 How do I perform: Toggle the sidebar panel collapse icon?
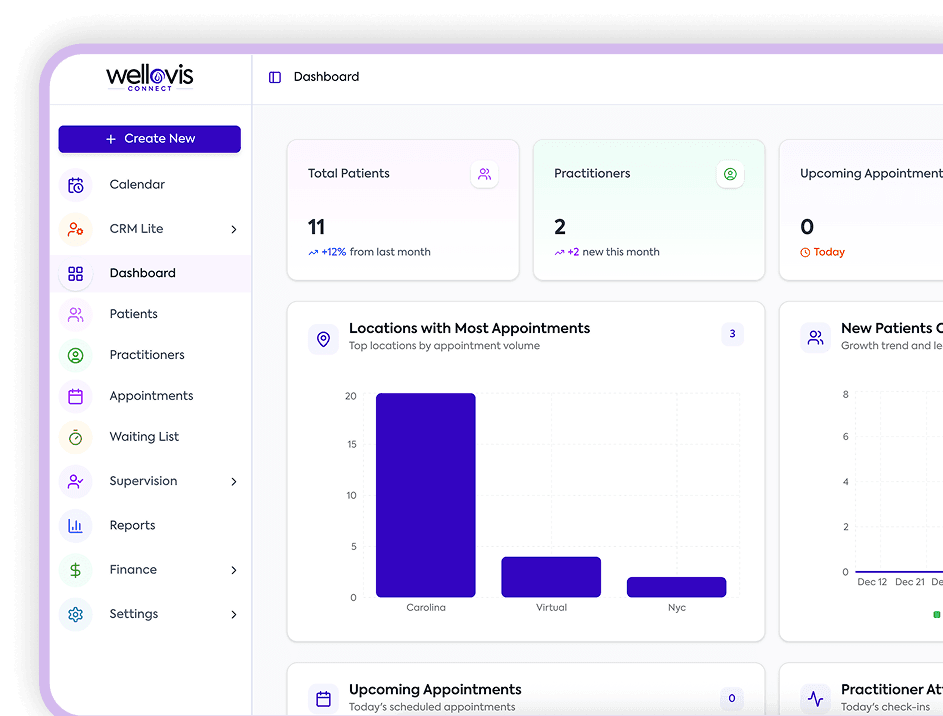(275, 77)
